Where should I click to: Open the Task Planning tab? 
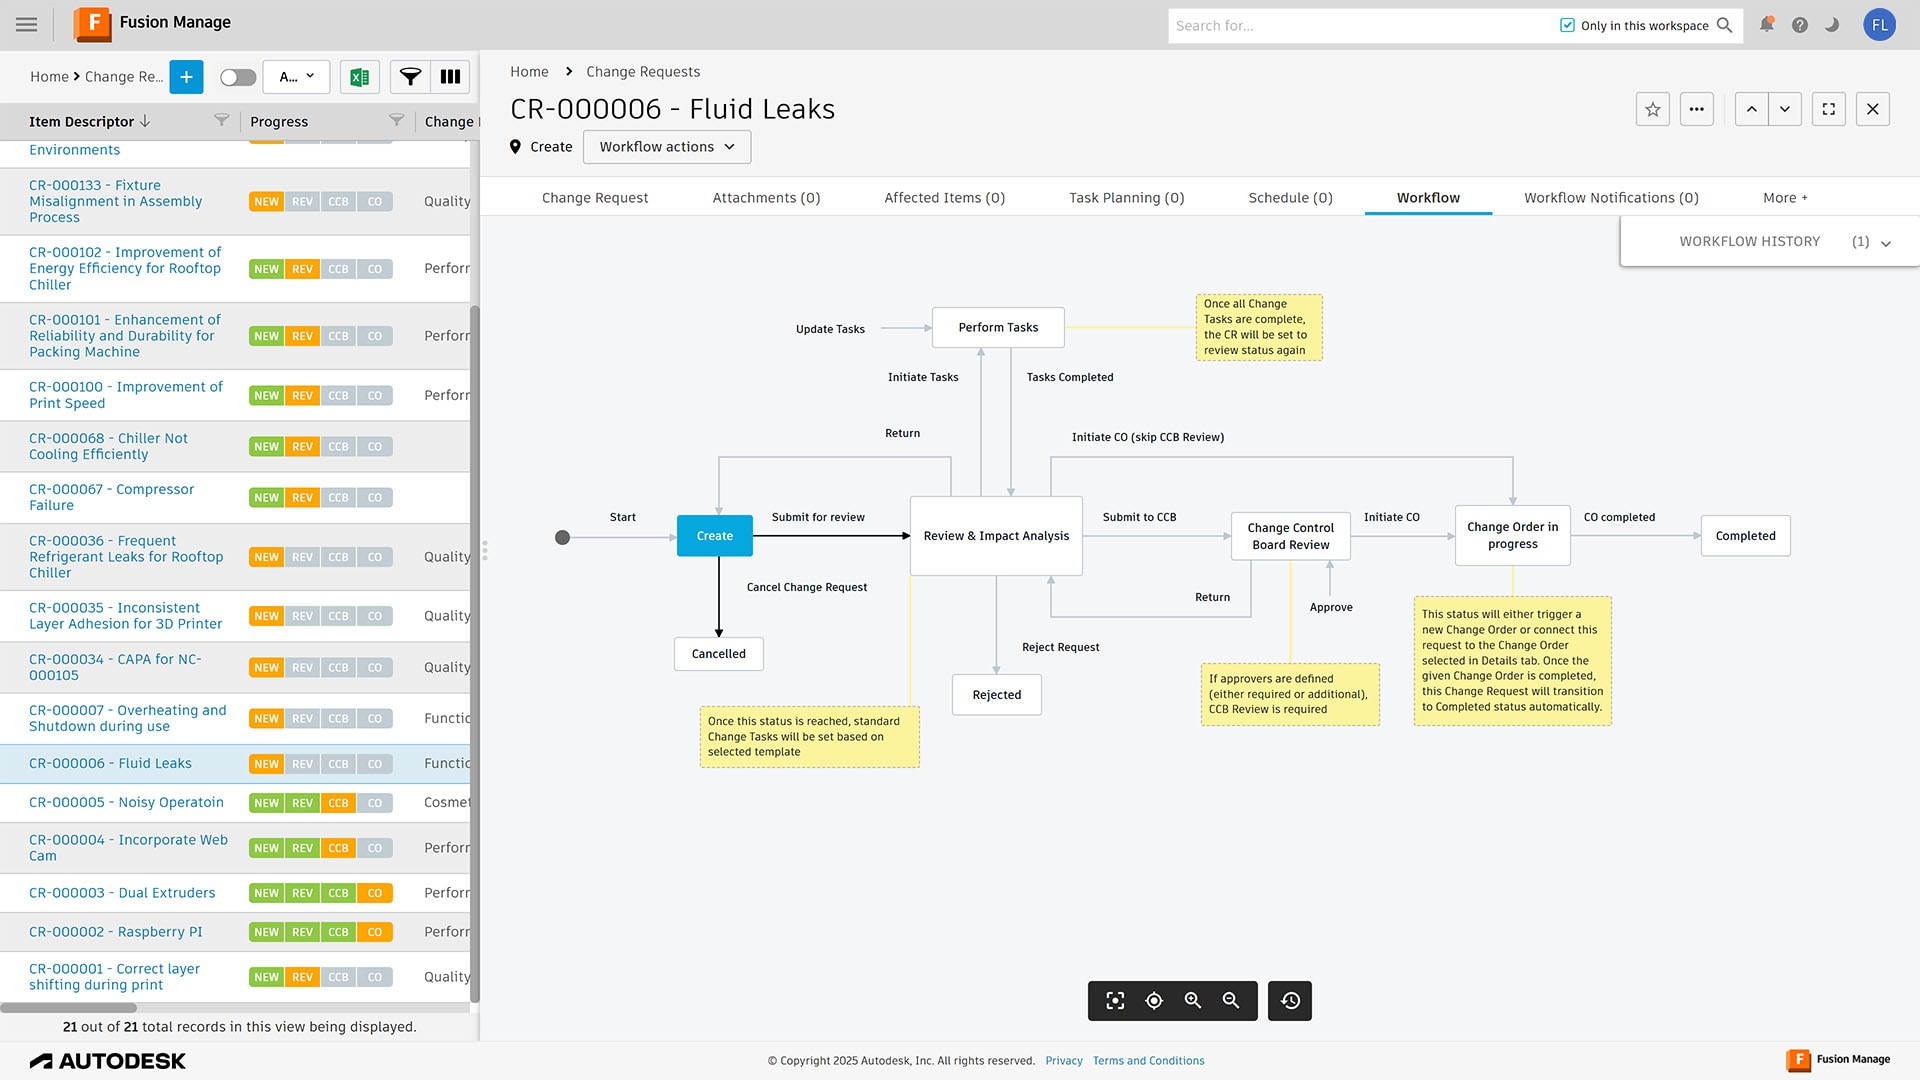[1126, 198]
